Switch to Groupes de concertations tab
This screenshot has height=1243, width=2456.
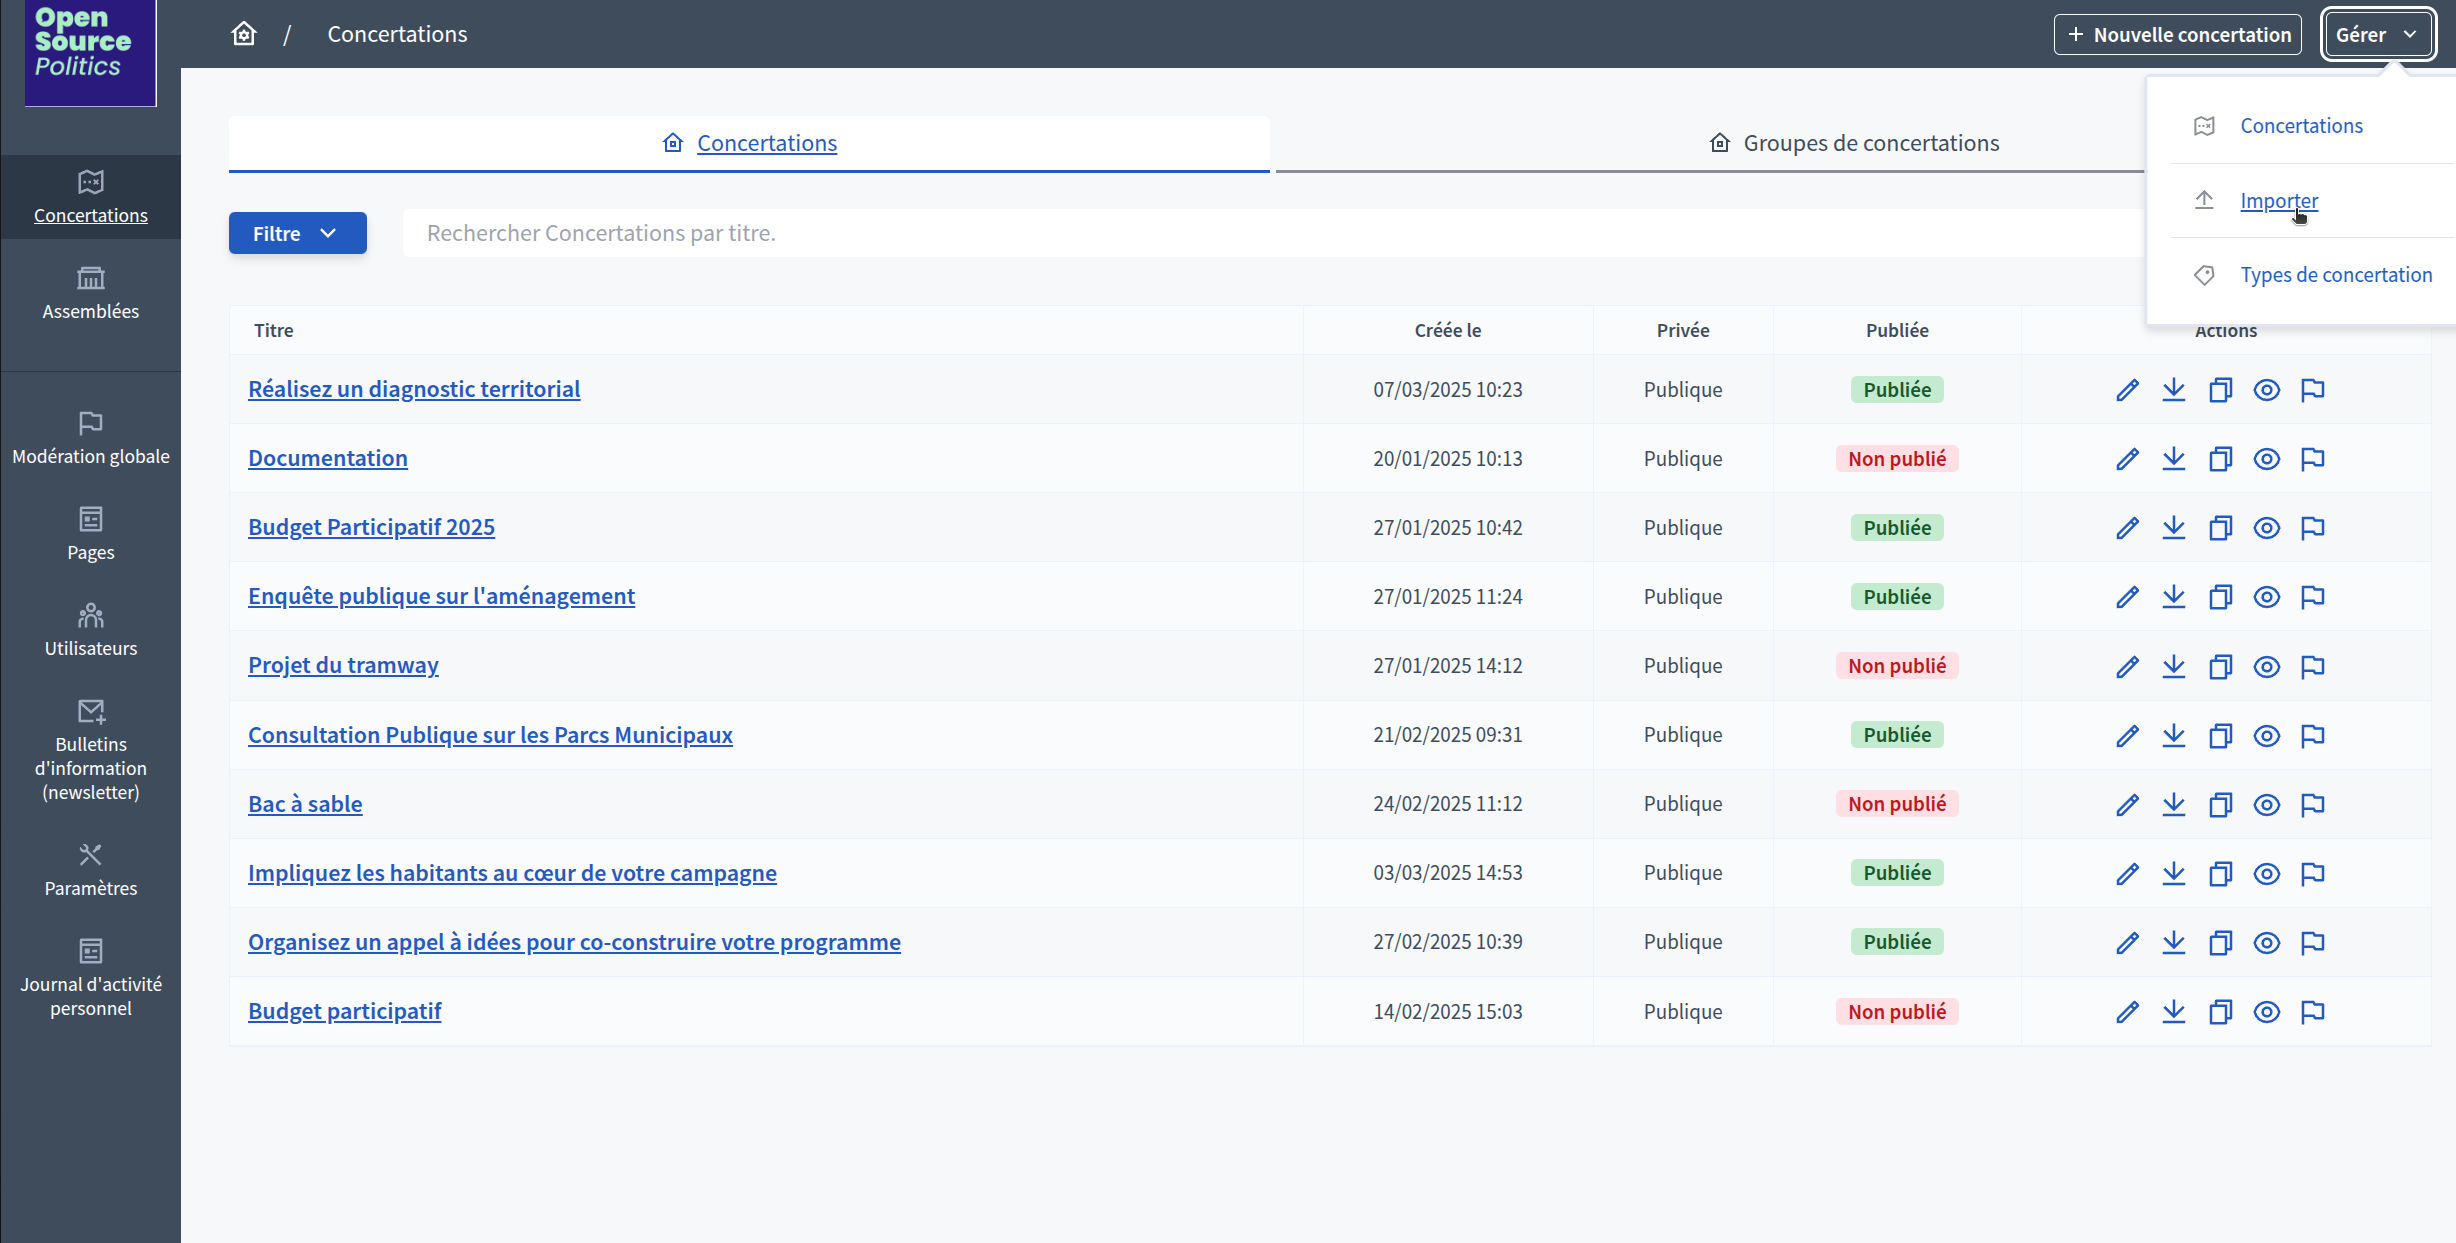tap(1870, 143)
